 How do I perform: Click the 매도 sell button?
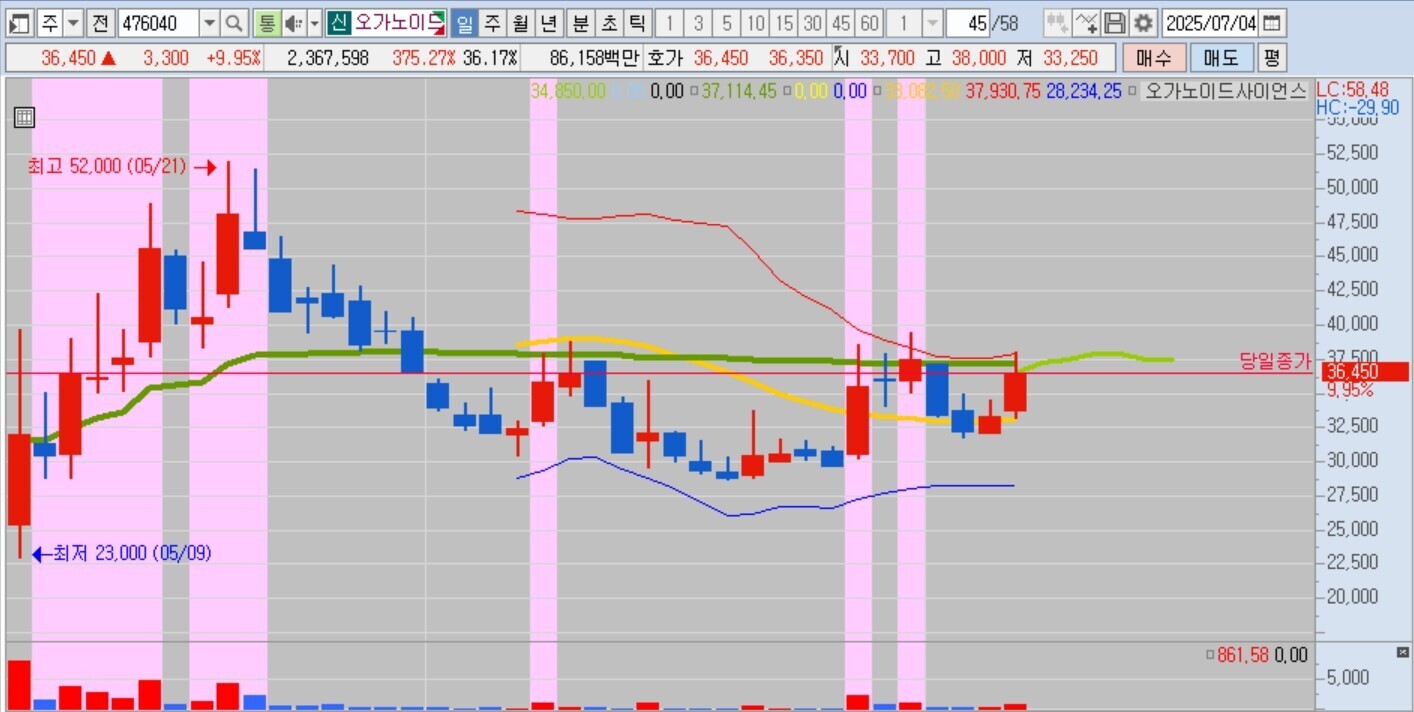click(x=1220, y=58)
